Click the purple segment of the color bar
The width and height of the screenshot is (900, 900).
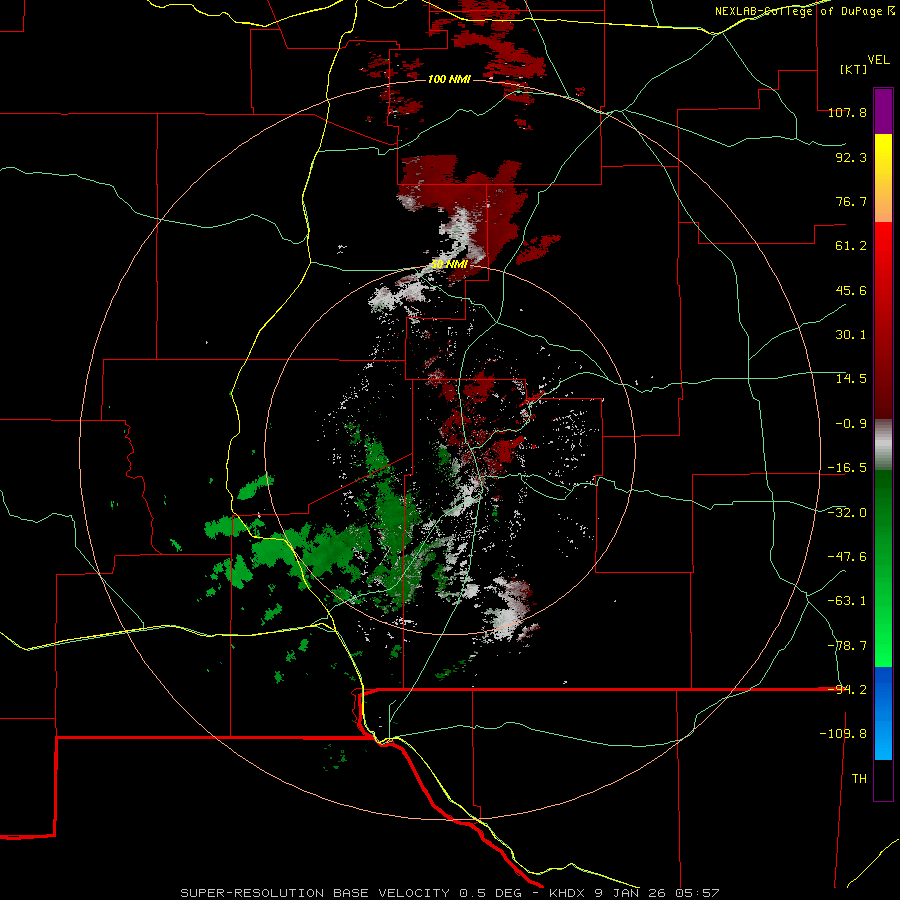coord(883,111)
